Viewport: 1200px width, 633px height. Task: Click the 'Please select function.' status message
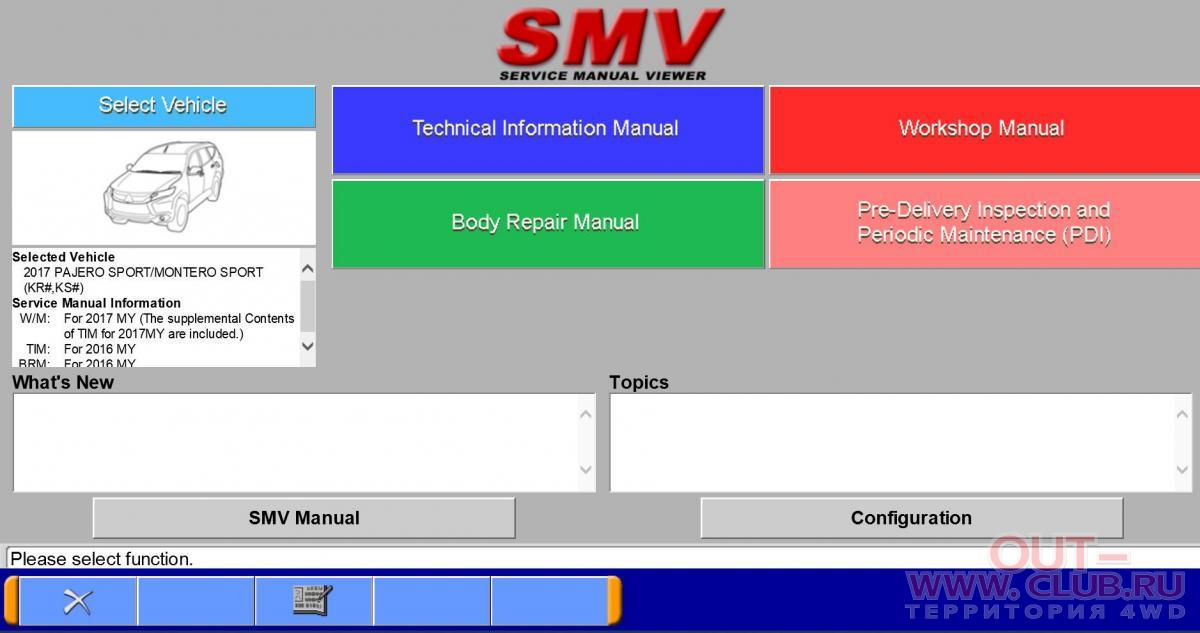102,559
